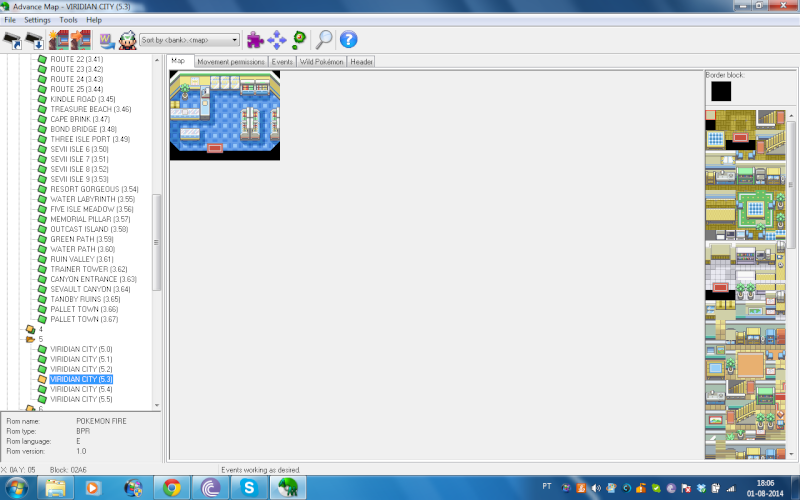Select VIRIDIAN CITY (5.5) map
Viewport: 800px width, 500px height.
(81, 399)
